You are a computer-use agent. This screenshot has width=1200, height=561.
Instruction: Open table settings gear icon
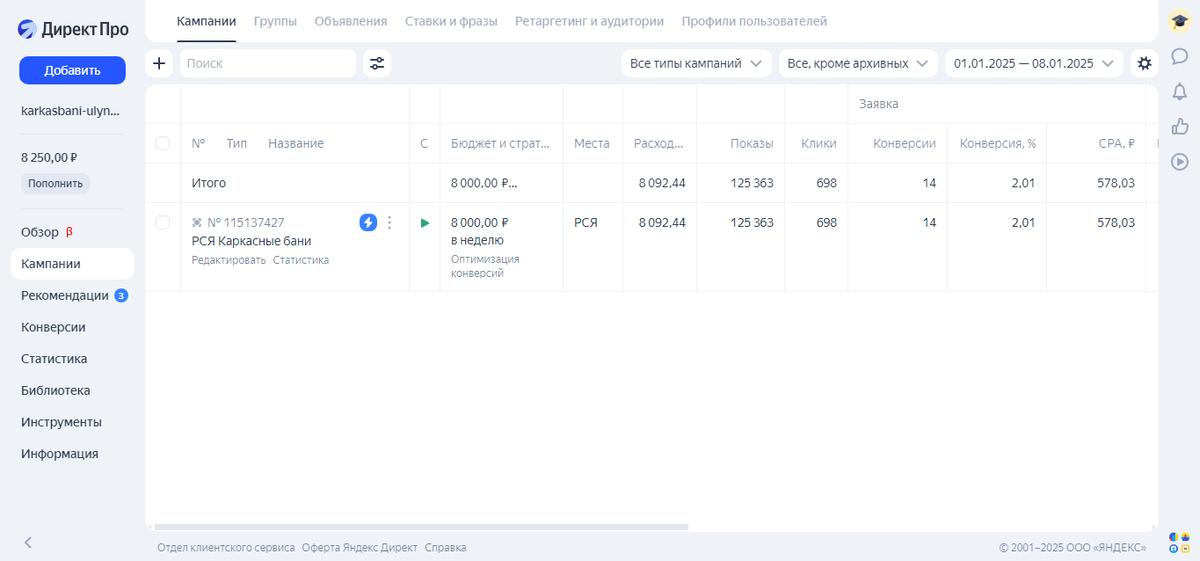[x=1144, y=63]
